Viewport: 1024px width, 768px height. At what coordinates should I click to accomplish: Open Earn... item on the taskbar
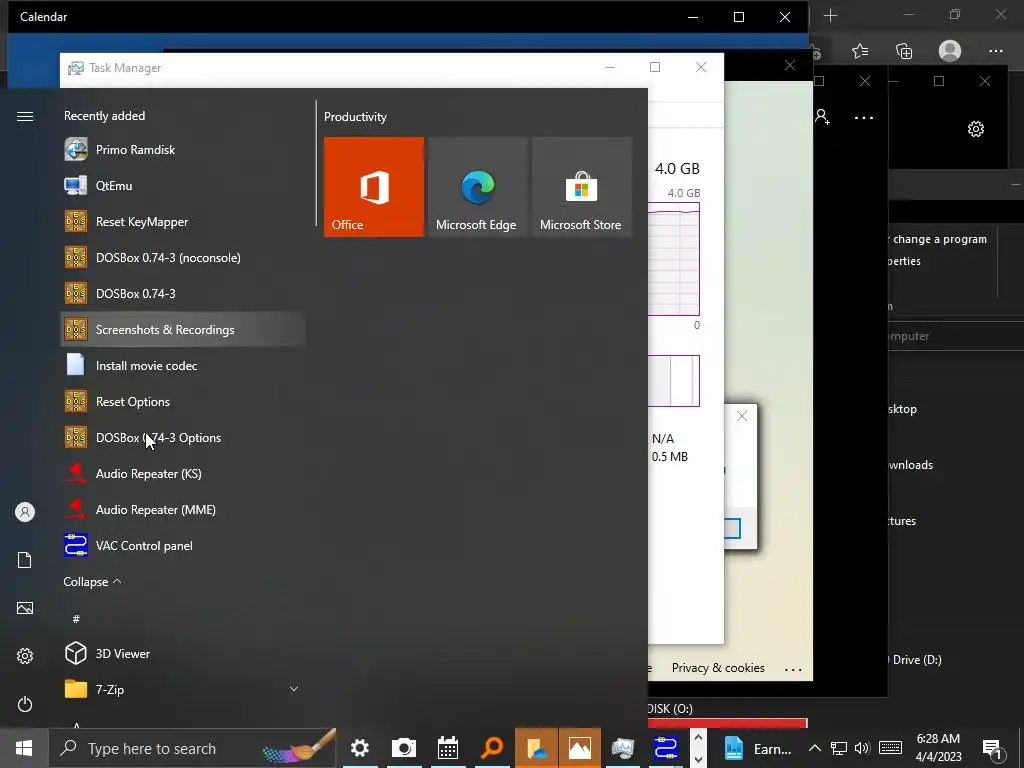click(758, 748)
